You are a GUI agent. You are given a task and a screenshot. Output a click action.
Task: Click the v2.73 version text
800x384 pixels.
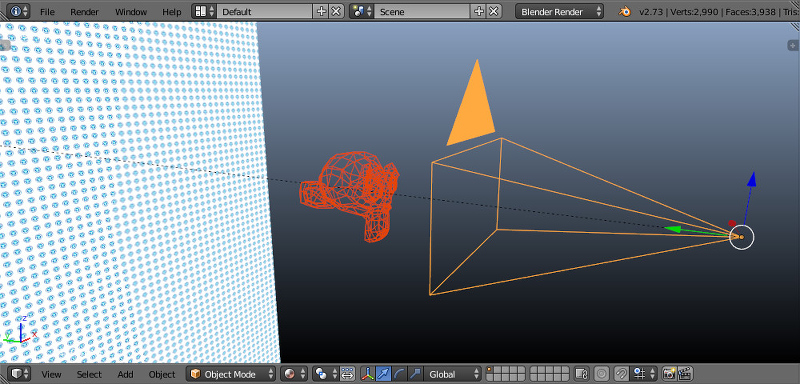pyautogui.click(x=652, y=12)
